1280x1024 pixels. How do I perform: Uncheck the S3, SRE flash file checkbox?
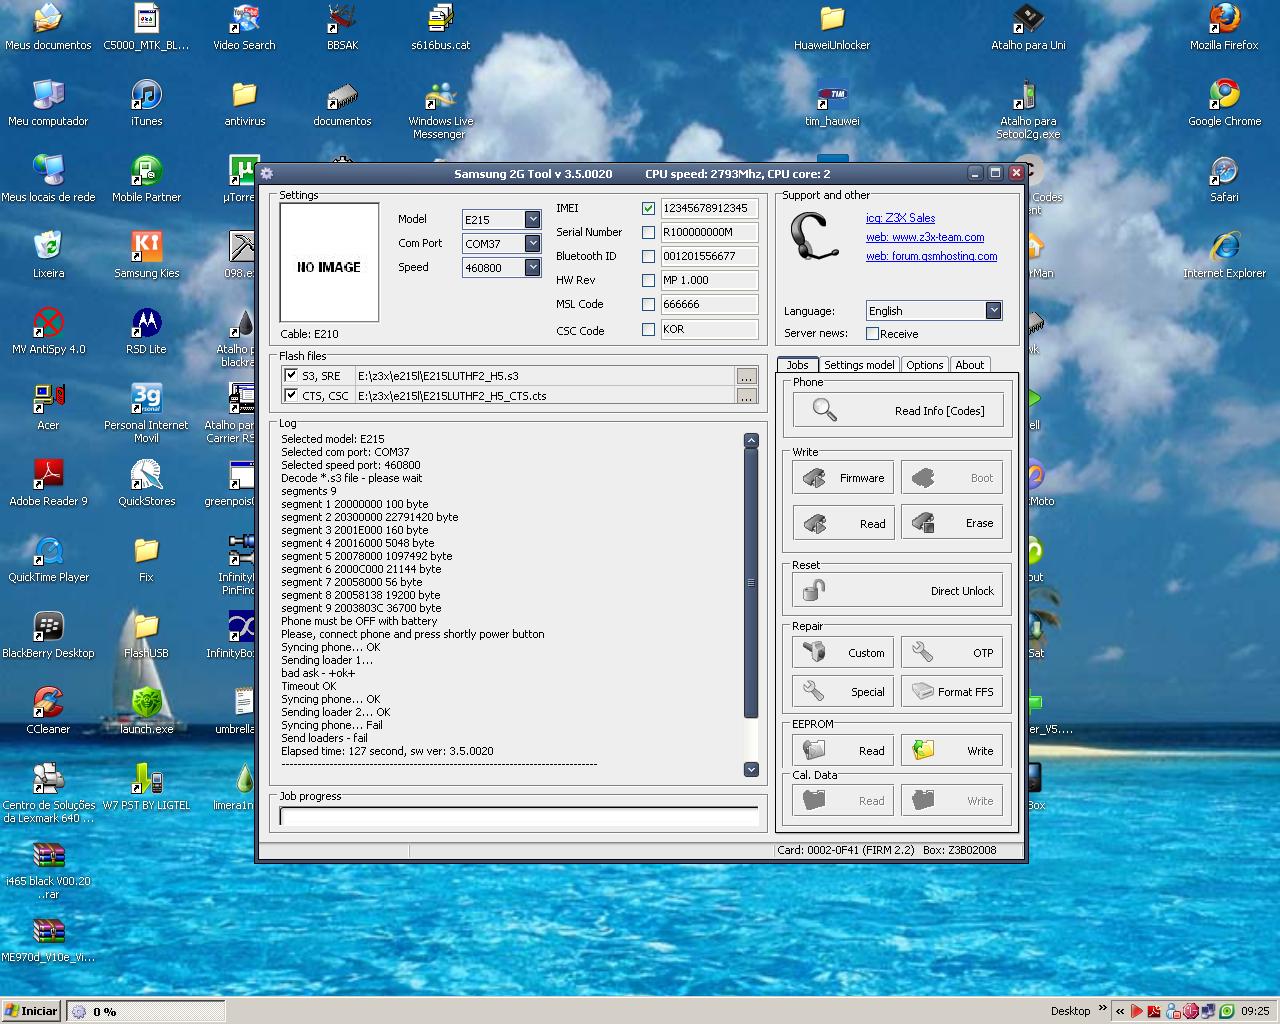click(x=291, y=375)
